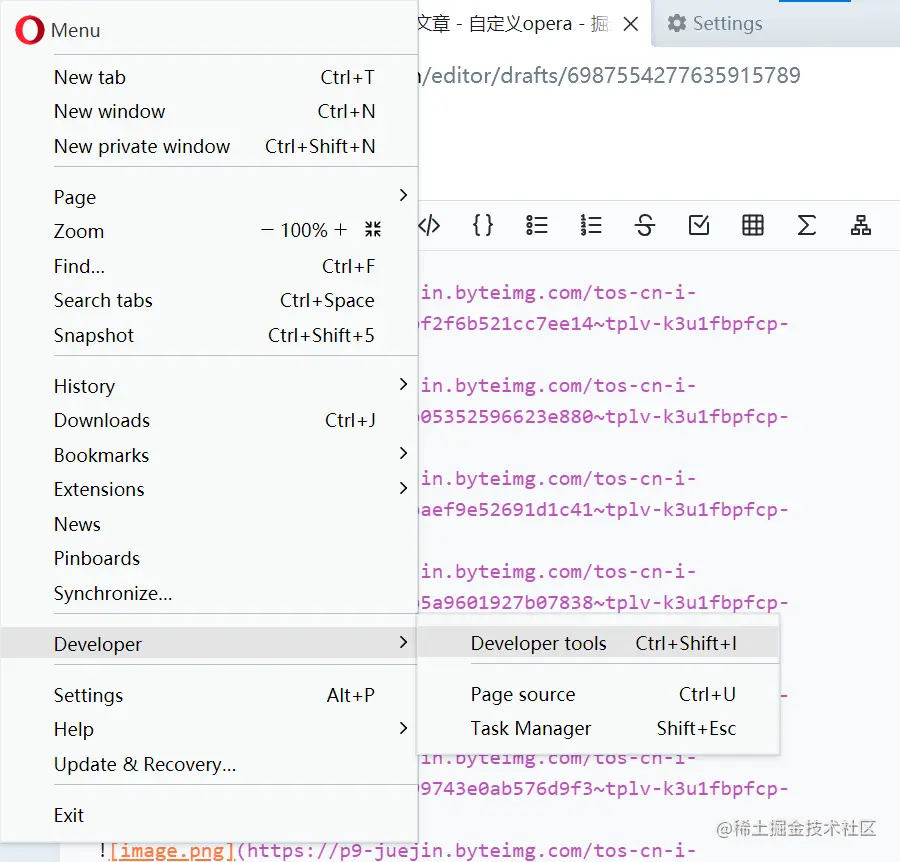
Task: Open Pinboards menu entry
Action: point(210,558)
